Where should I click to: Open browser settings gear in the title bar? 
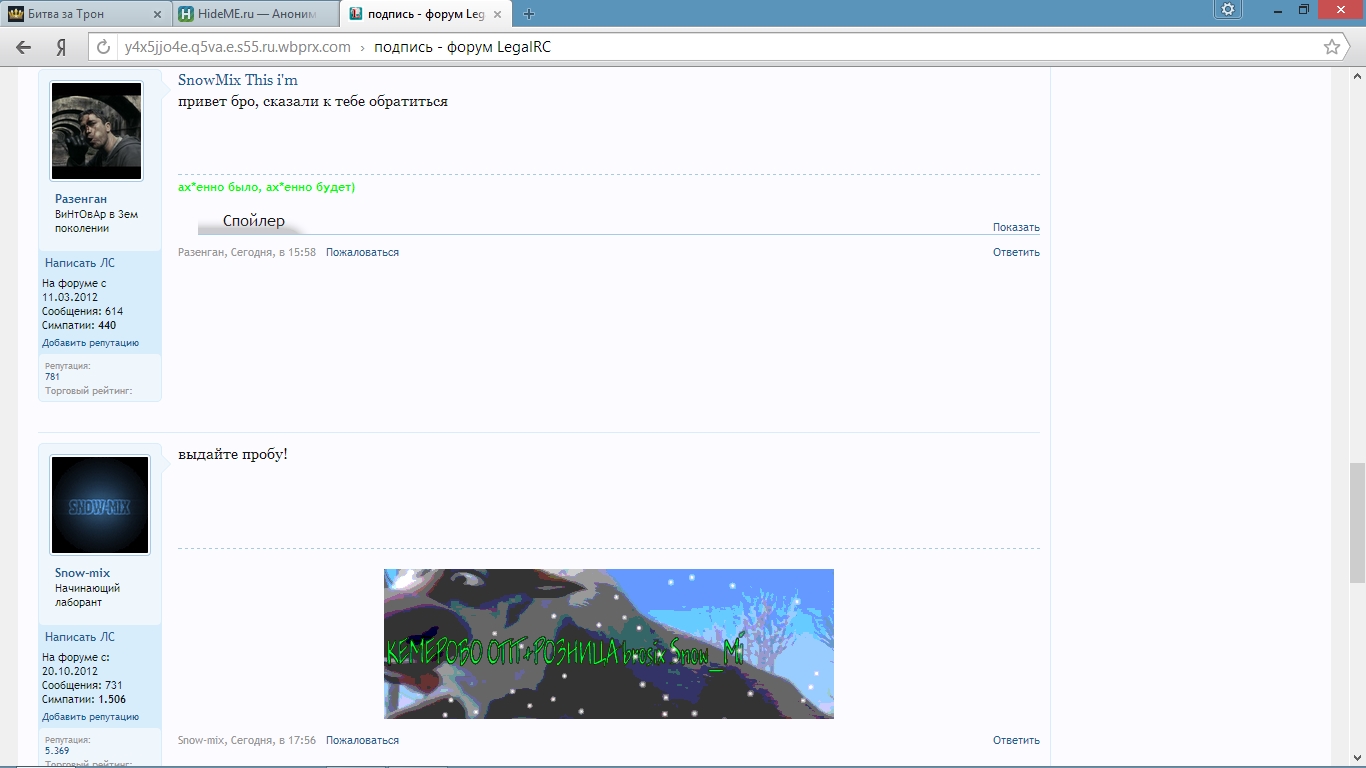point(1228,10)
